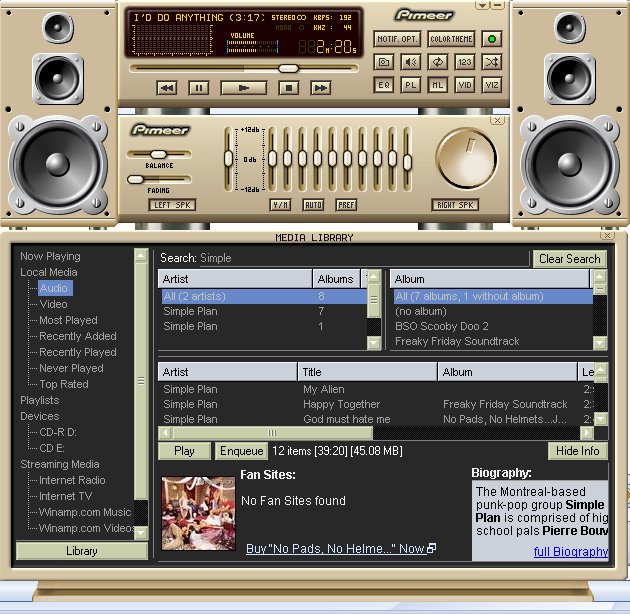Image resolution: width=630 pixels, height=614 pixels.
Task: Open Recently Added view
Action: 78,336
